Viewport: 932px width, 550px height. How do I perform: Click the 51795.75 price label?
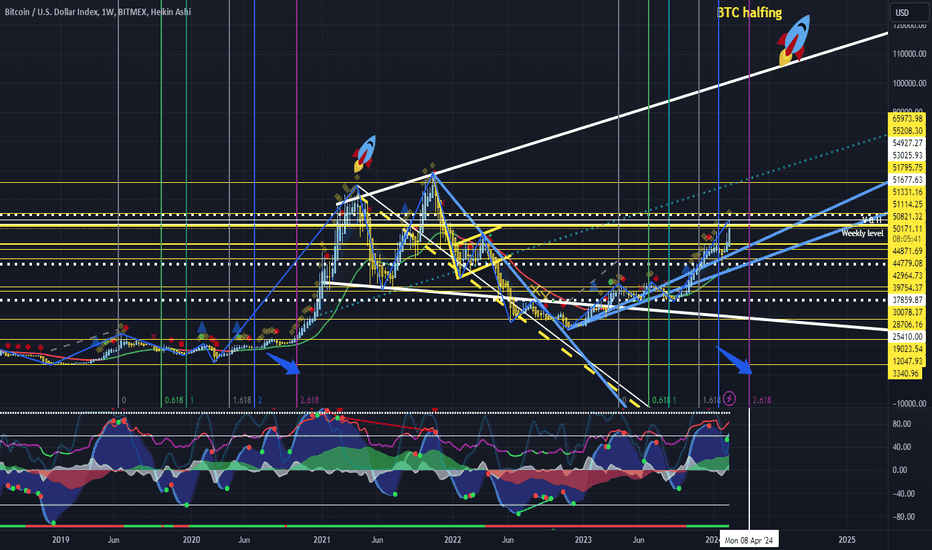[908, 167]
